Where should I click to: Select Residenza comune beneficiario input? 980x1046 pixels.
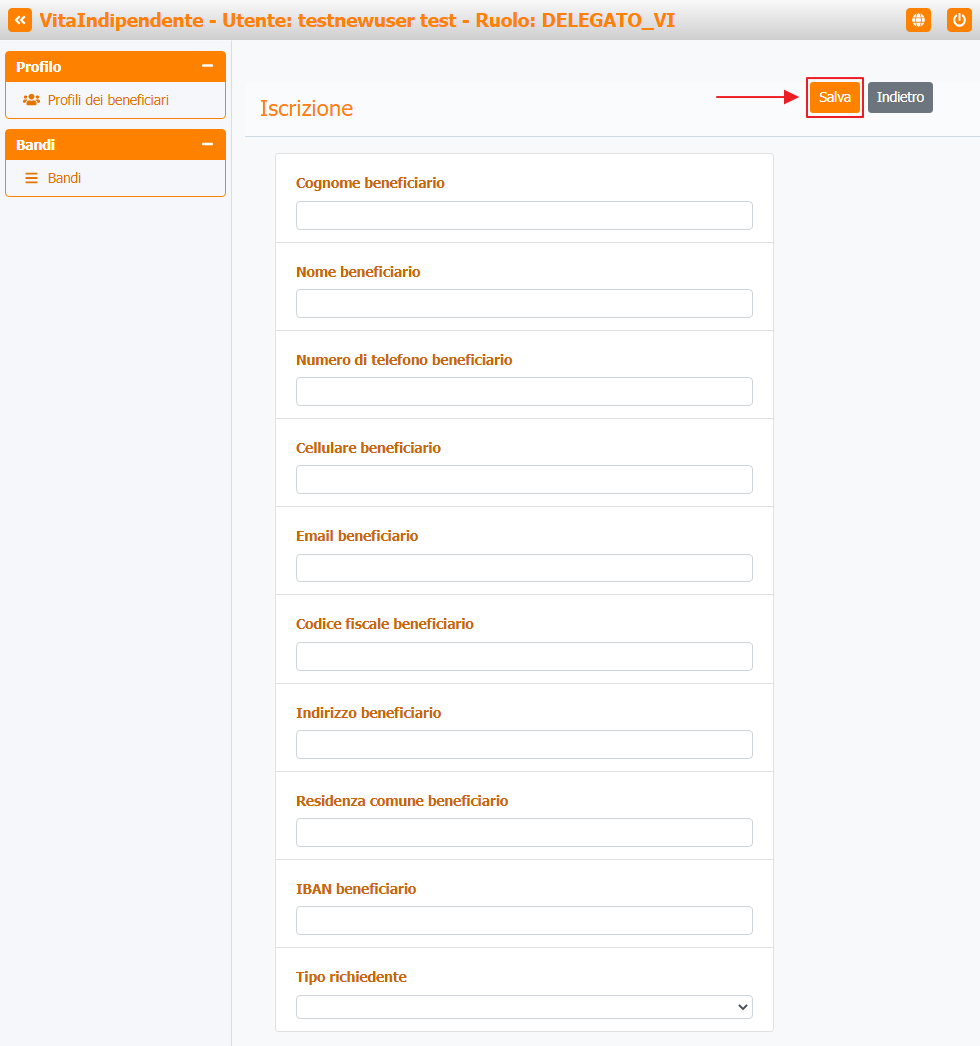click(x=524, y=833)
